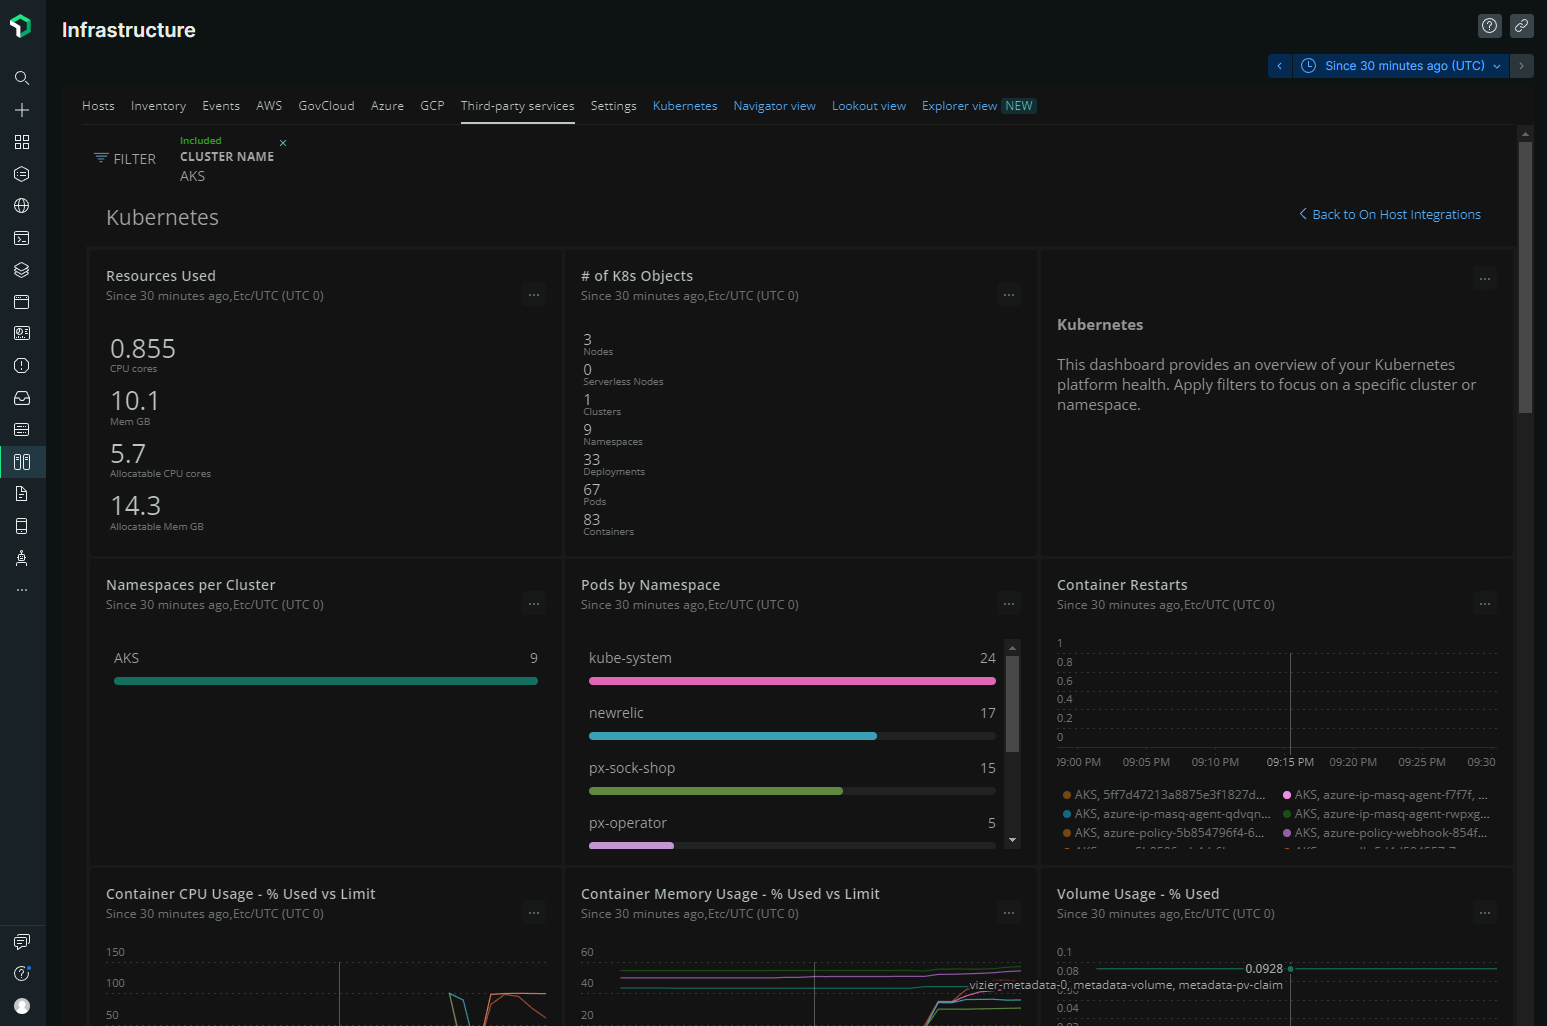The width and height of the screenshot is (1547, 1026).
Task: Open the Lookout view link
Action: coord(869,106)
